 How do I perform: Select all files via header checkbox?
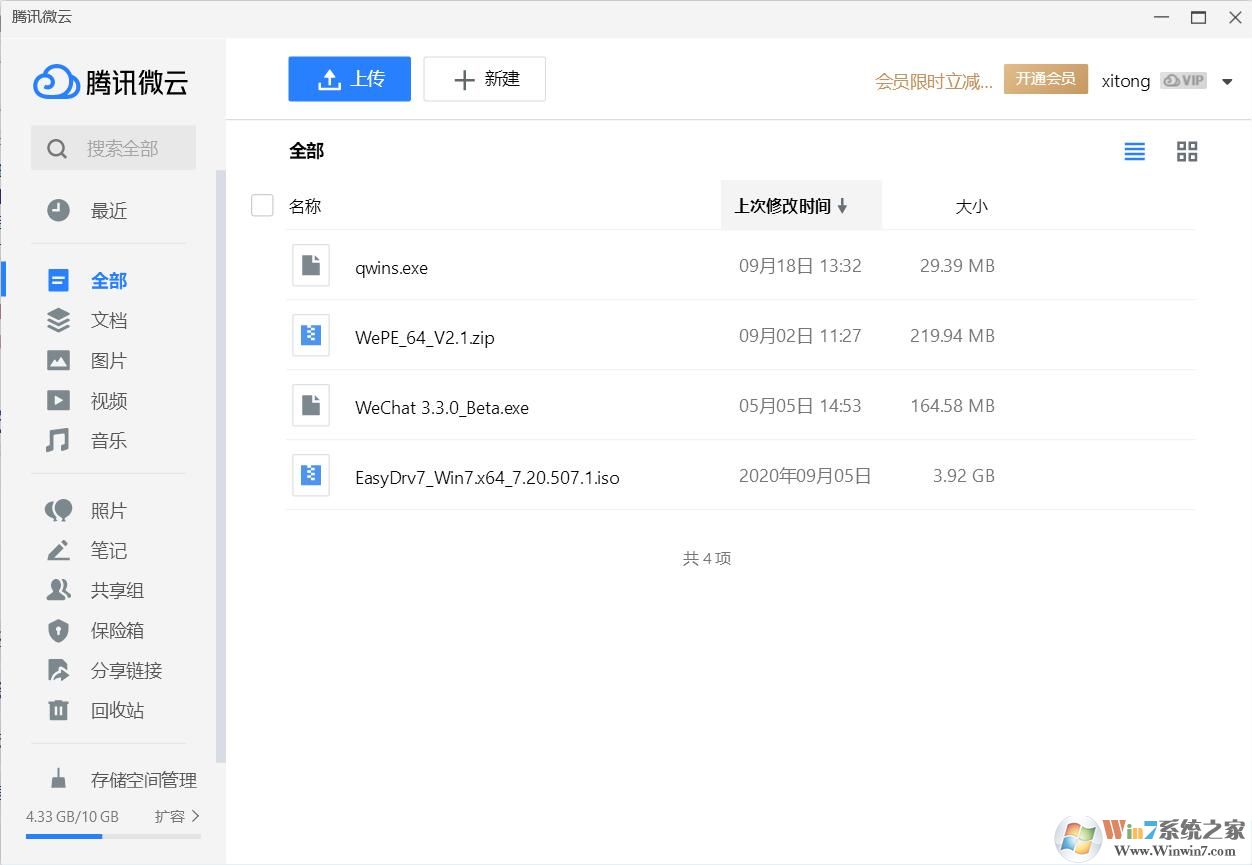point(262,205)
